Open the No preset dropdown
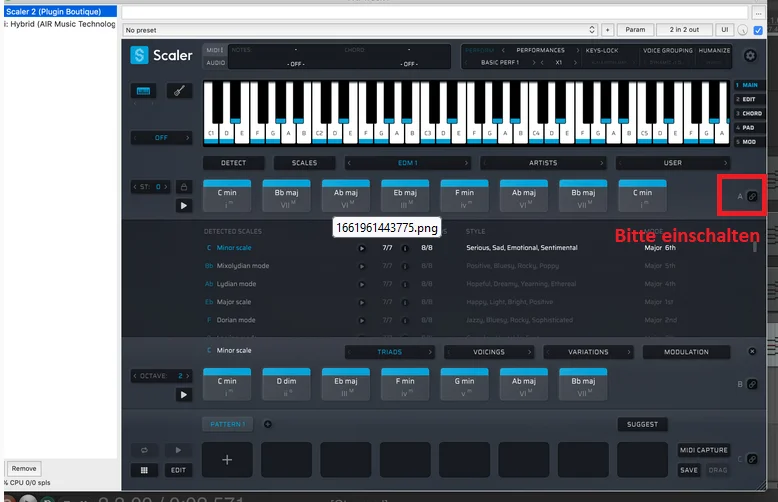778x502 pixels. (x=360, y=30)
